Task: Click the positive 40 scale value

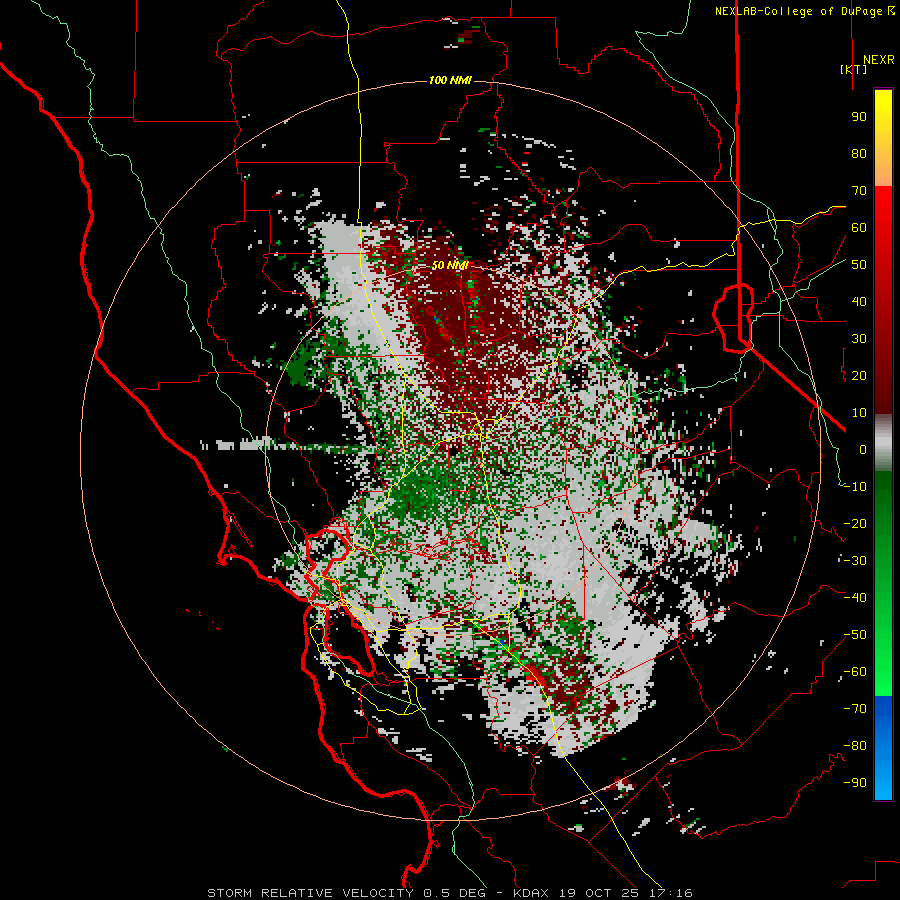Action: (x=859, y=302)
